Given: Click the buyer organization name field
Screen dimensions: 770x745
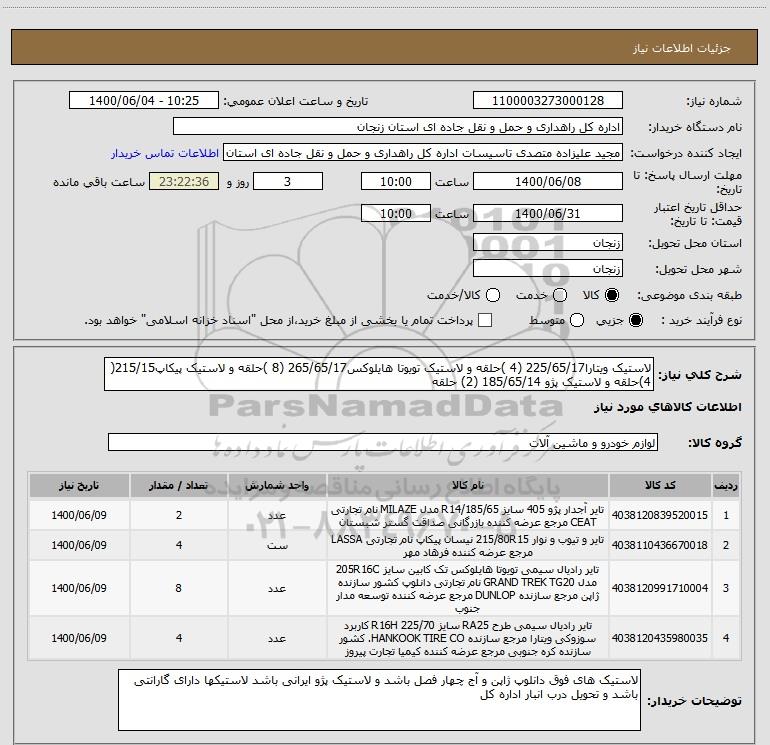Looking at the screenshot, I should pos(398,127).
